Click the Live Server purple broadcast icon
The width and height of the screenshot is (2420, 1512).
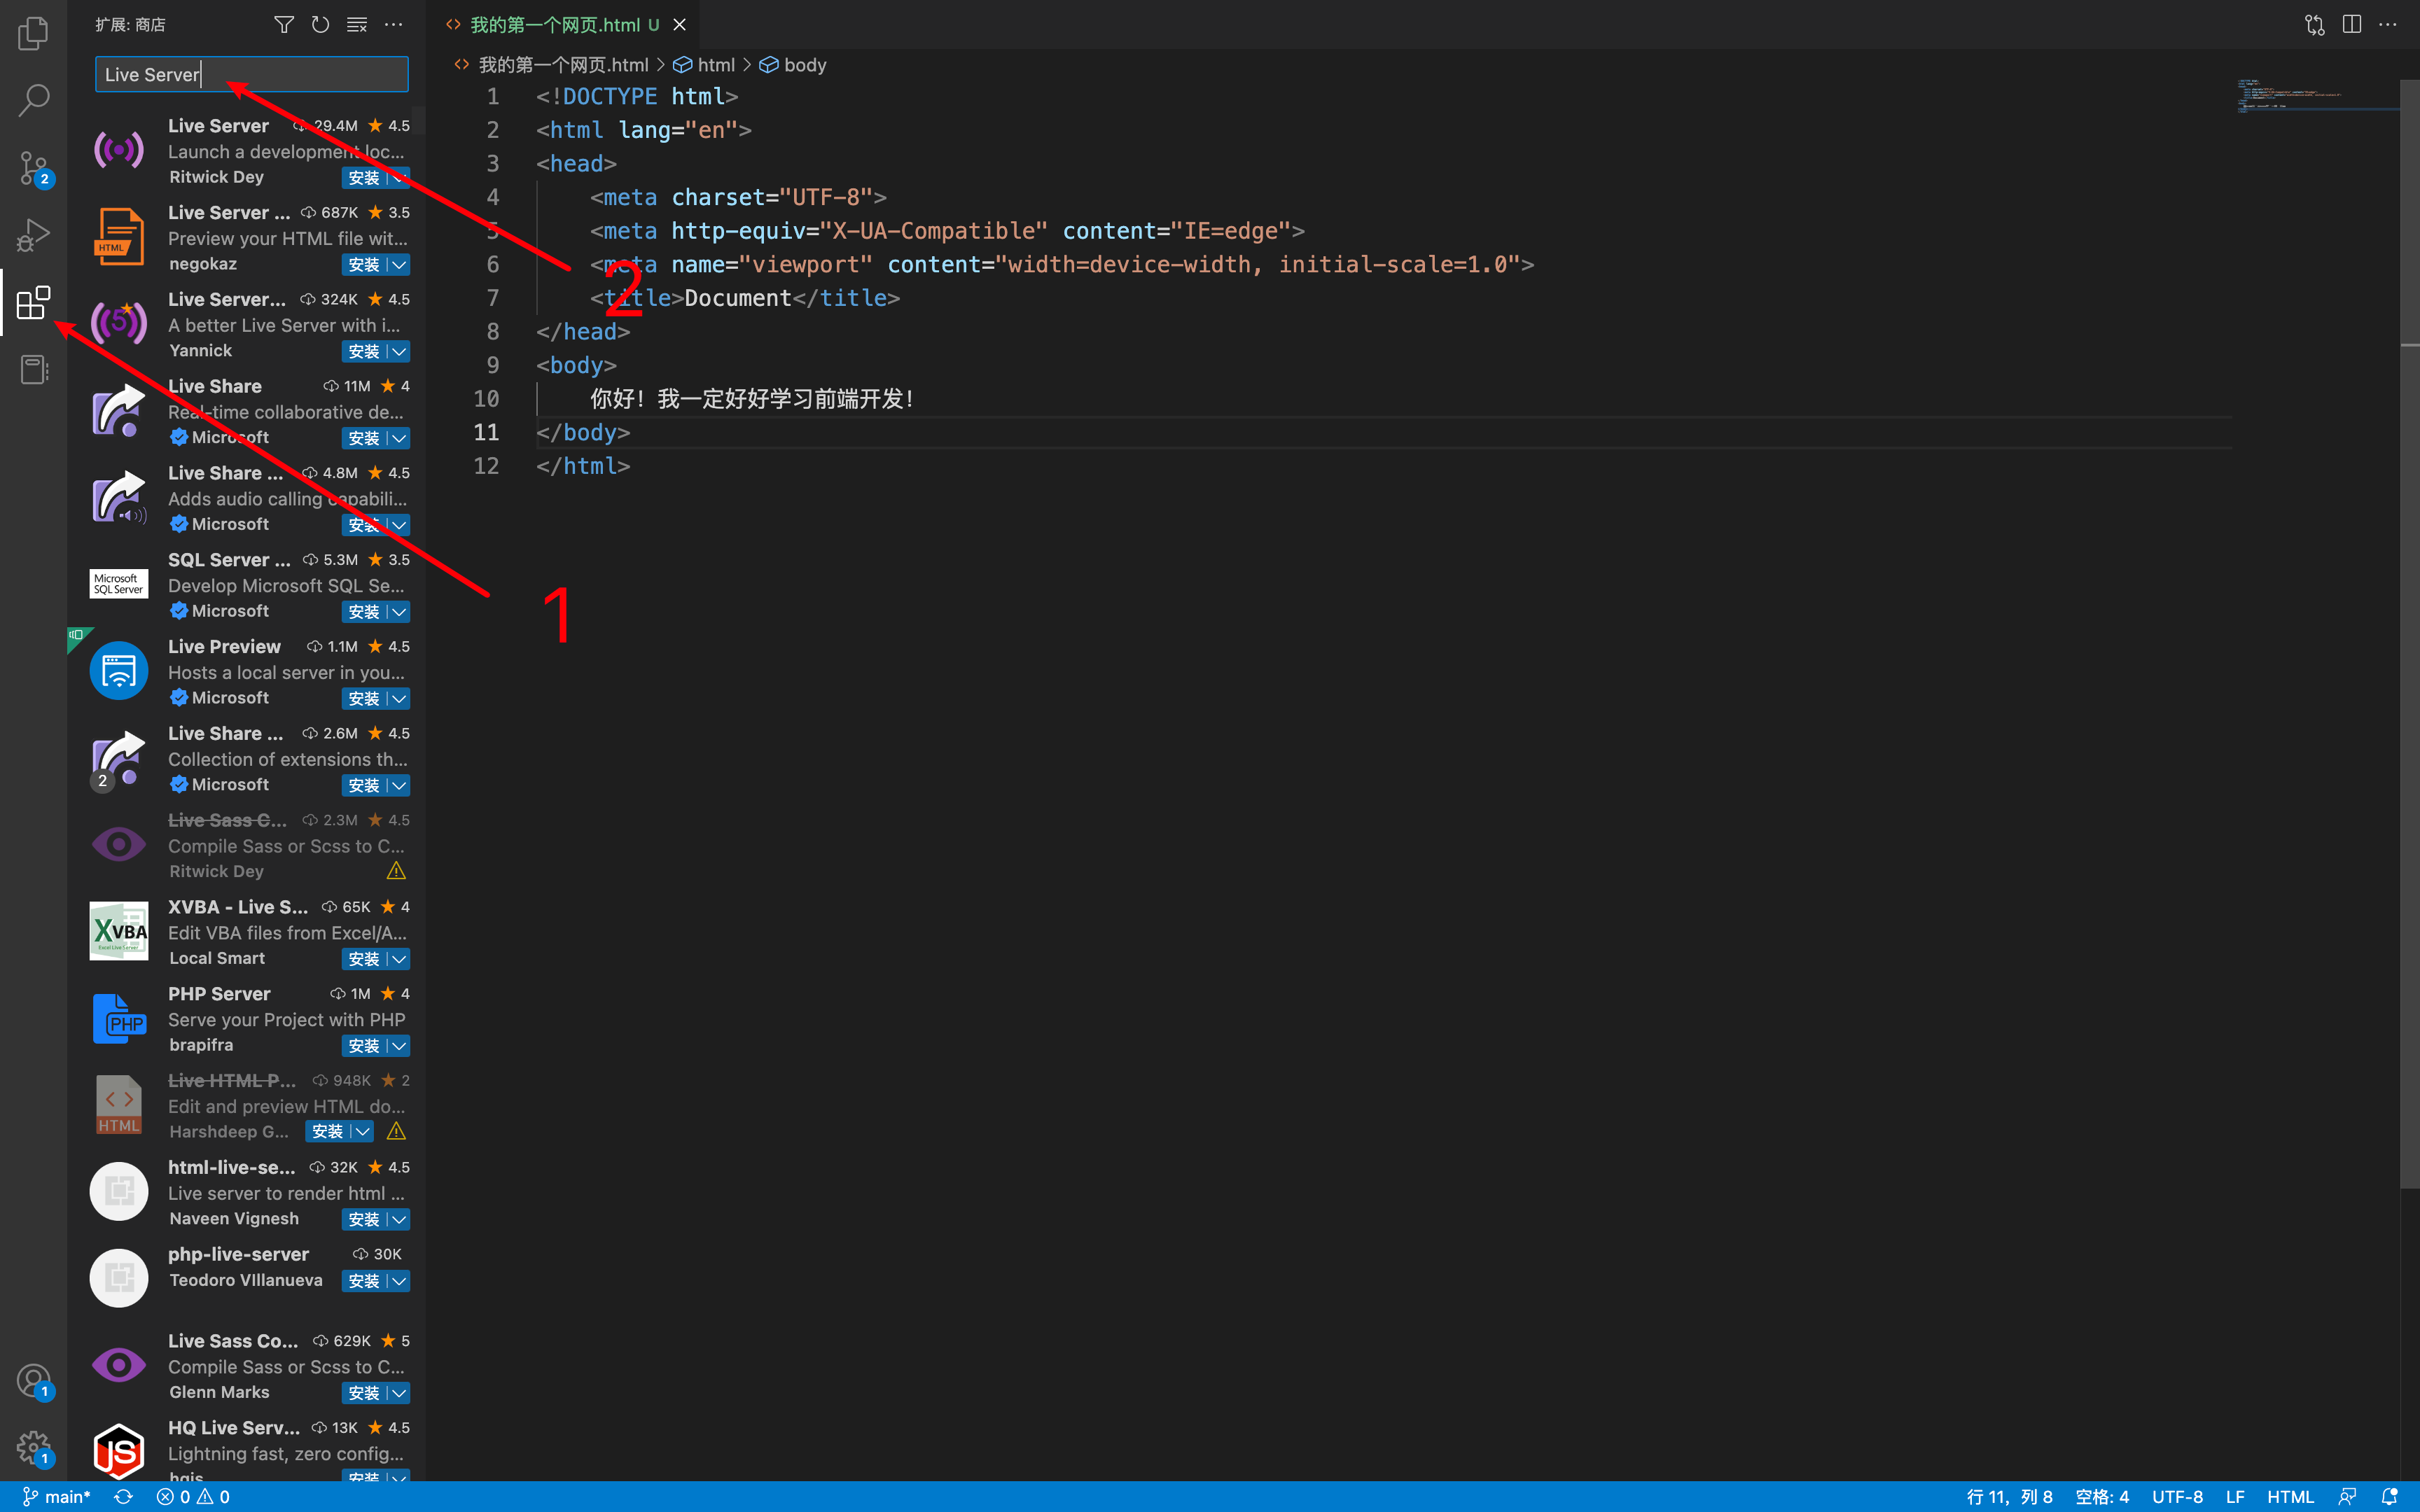click(119, 150)
